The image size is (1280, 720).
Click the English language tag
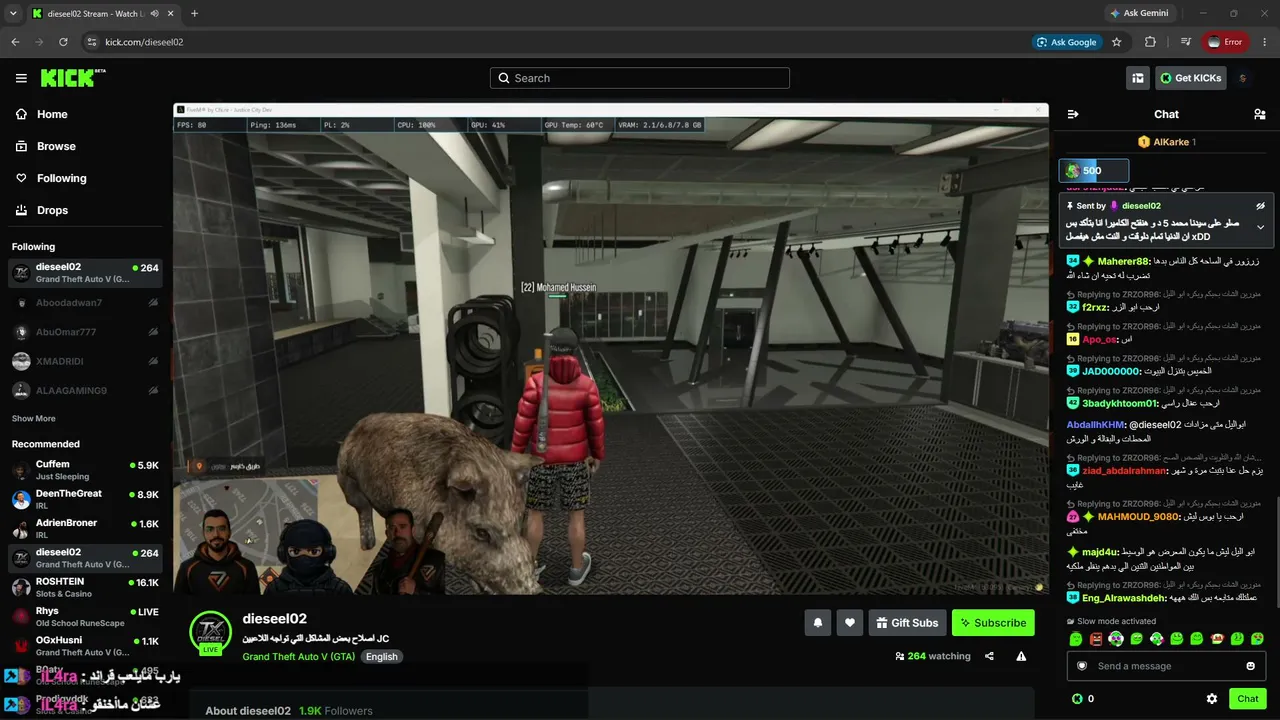click(x=381, y=657)
